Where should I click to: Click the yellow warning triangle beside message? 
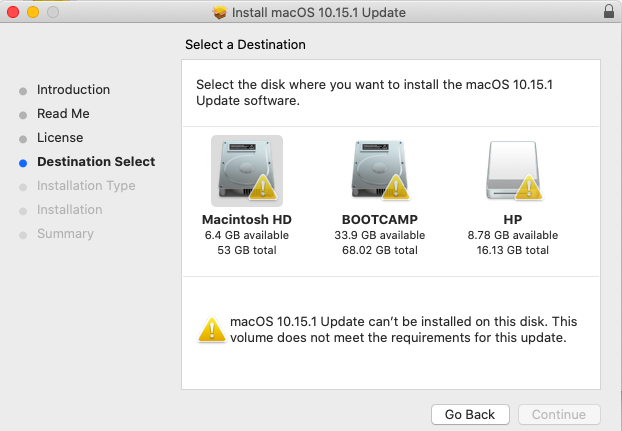coord(211,329)
